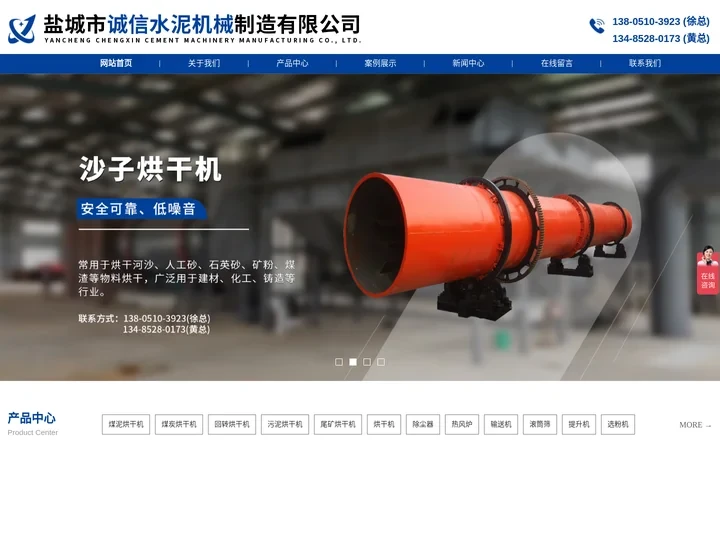Select the 热风炉 product category
The image size is (720, 540).
(462, 424)
